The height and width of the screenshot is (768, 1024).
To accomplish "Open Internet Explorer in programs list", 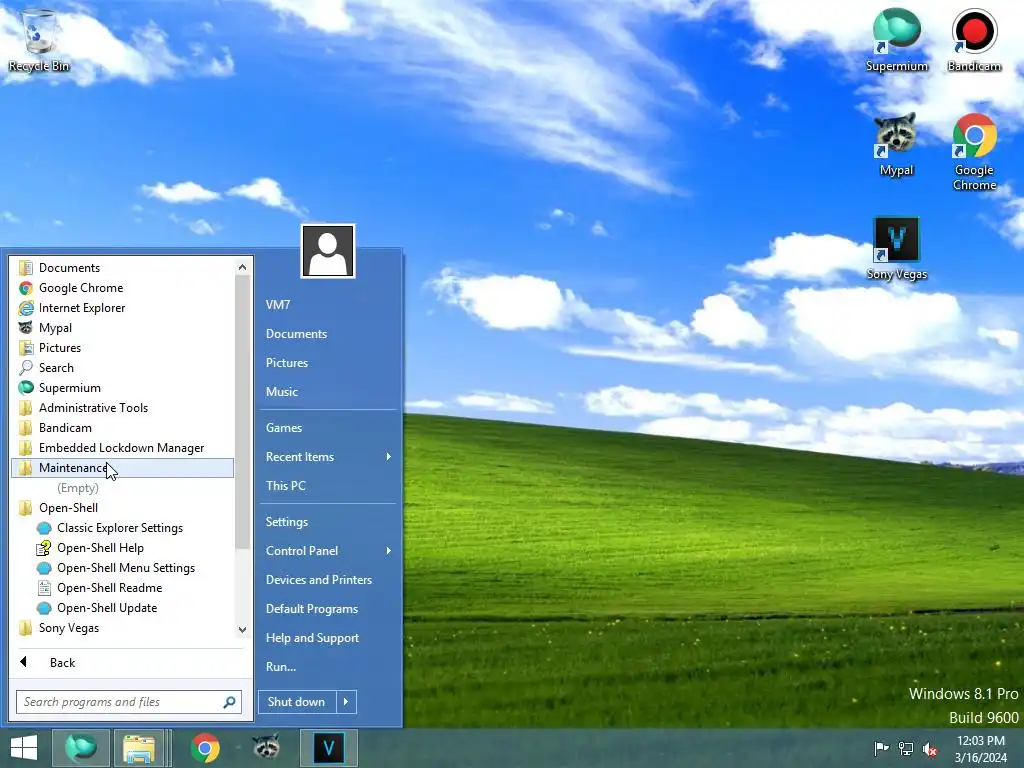I will [123, 308].
